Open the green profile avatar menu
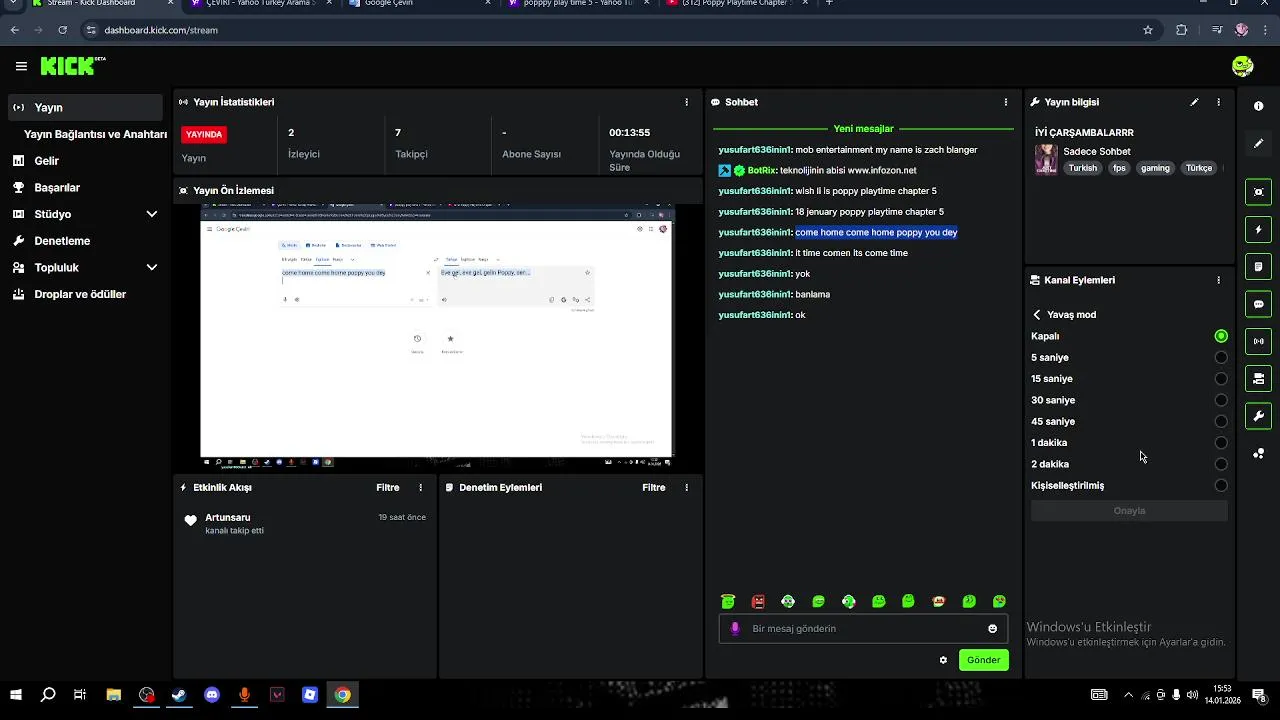The height and width of the screenshot is (720, 1280). point(1243,66)
